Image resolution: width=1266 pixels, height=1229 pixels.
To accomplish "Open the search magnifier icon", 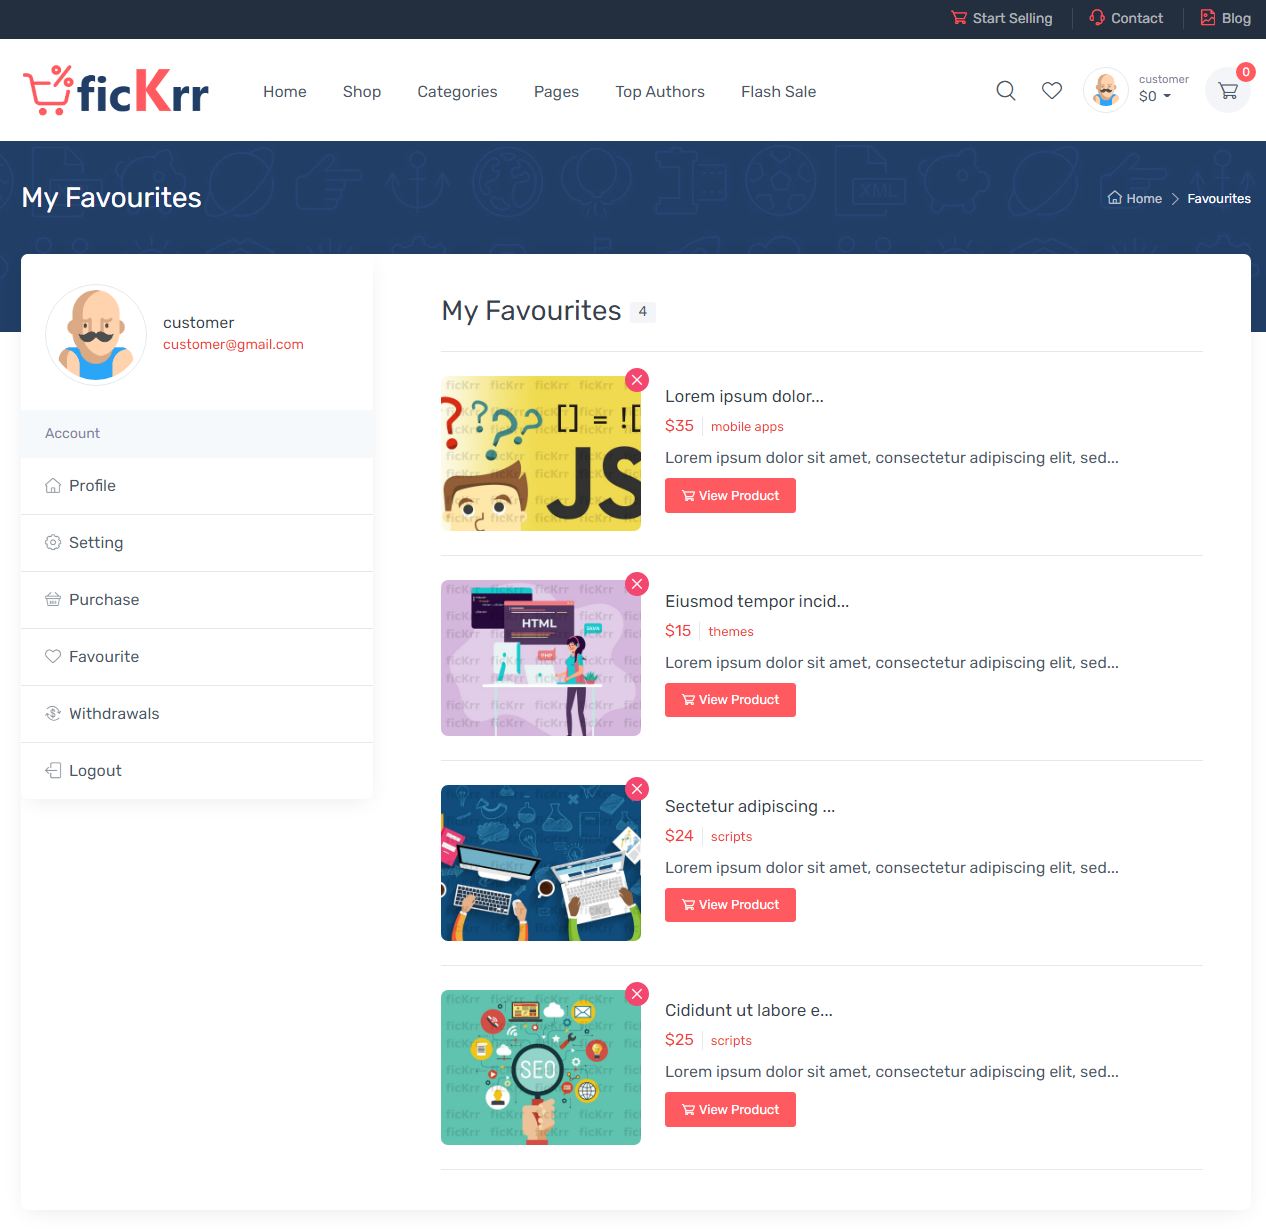I will pyautogui.click(x=1006, y=91).
